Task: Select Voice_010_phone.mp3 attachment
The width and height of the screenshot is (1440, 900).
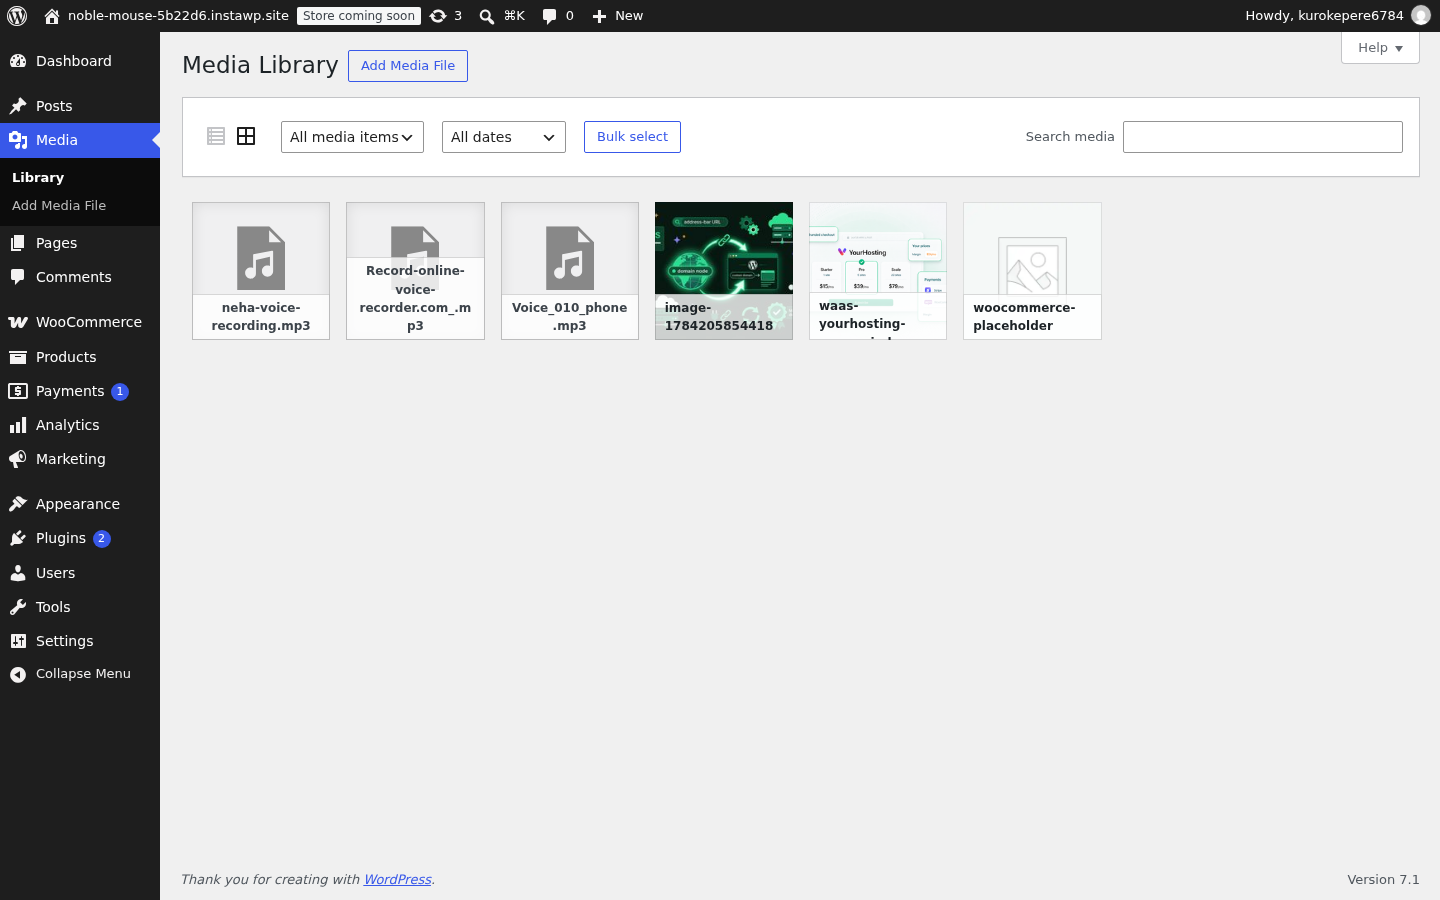Action: [570, 271]
